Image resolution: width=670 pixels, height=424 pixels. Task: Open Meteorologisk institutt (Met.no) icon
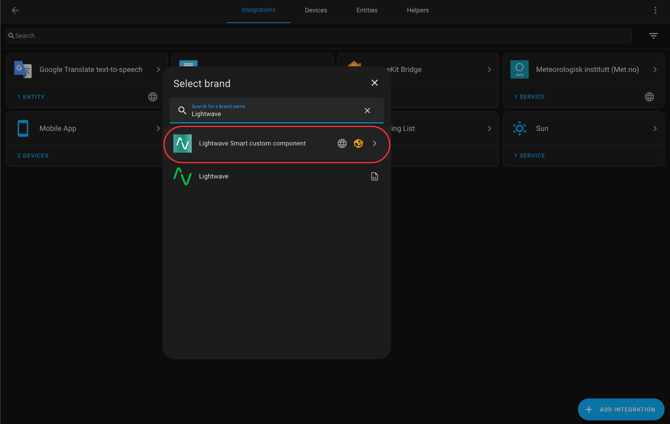click(520, 69)
